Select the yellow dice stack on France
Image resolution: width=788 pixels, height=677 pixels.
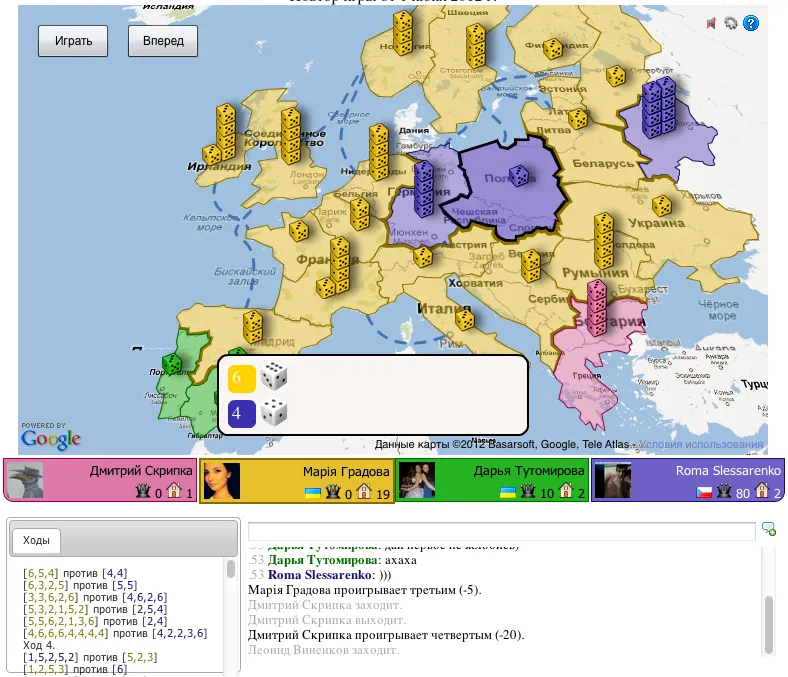coord(336,268)
